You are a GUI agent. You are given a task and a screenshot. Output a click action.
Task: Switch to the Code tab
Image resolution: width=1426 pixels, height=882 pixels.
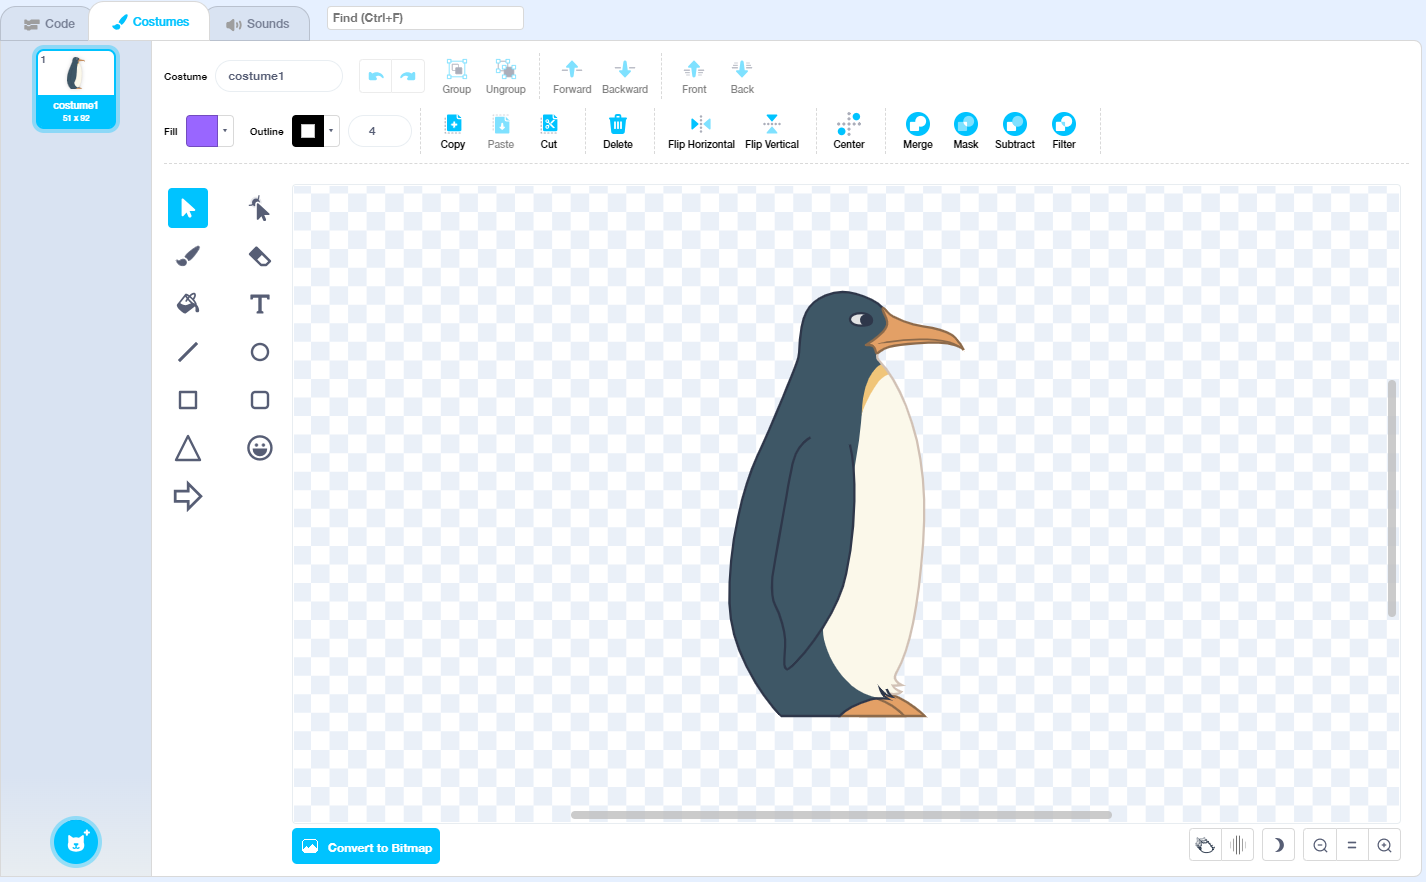46,22
